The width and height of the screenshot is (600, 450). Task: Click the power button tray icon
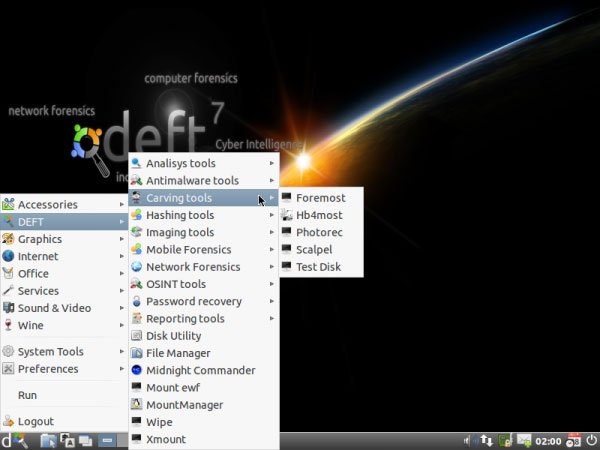coord(592,441)
